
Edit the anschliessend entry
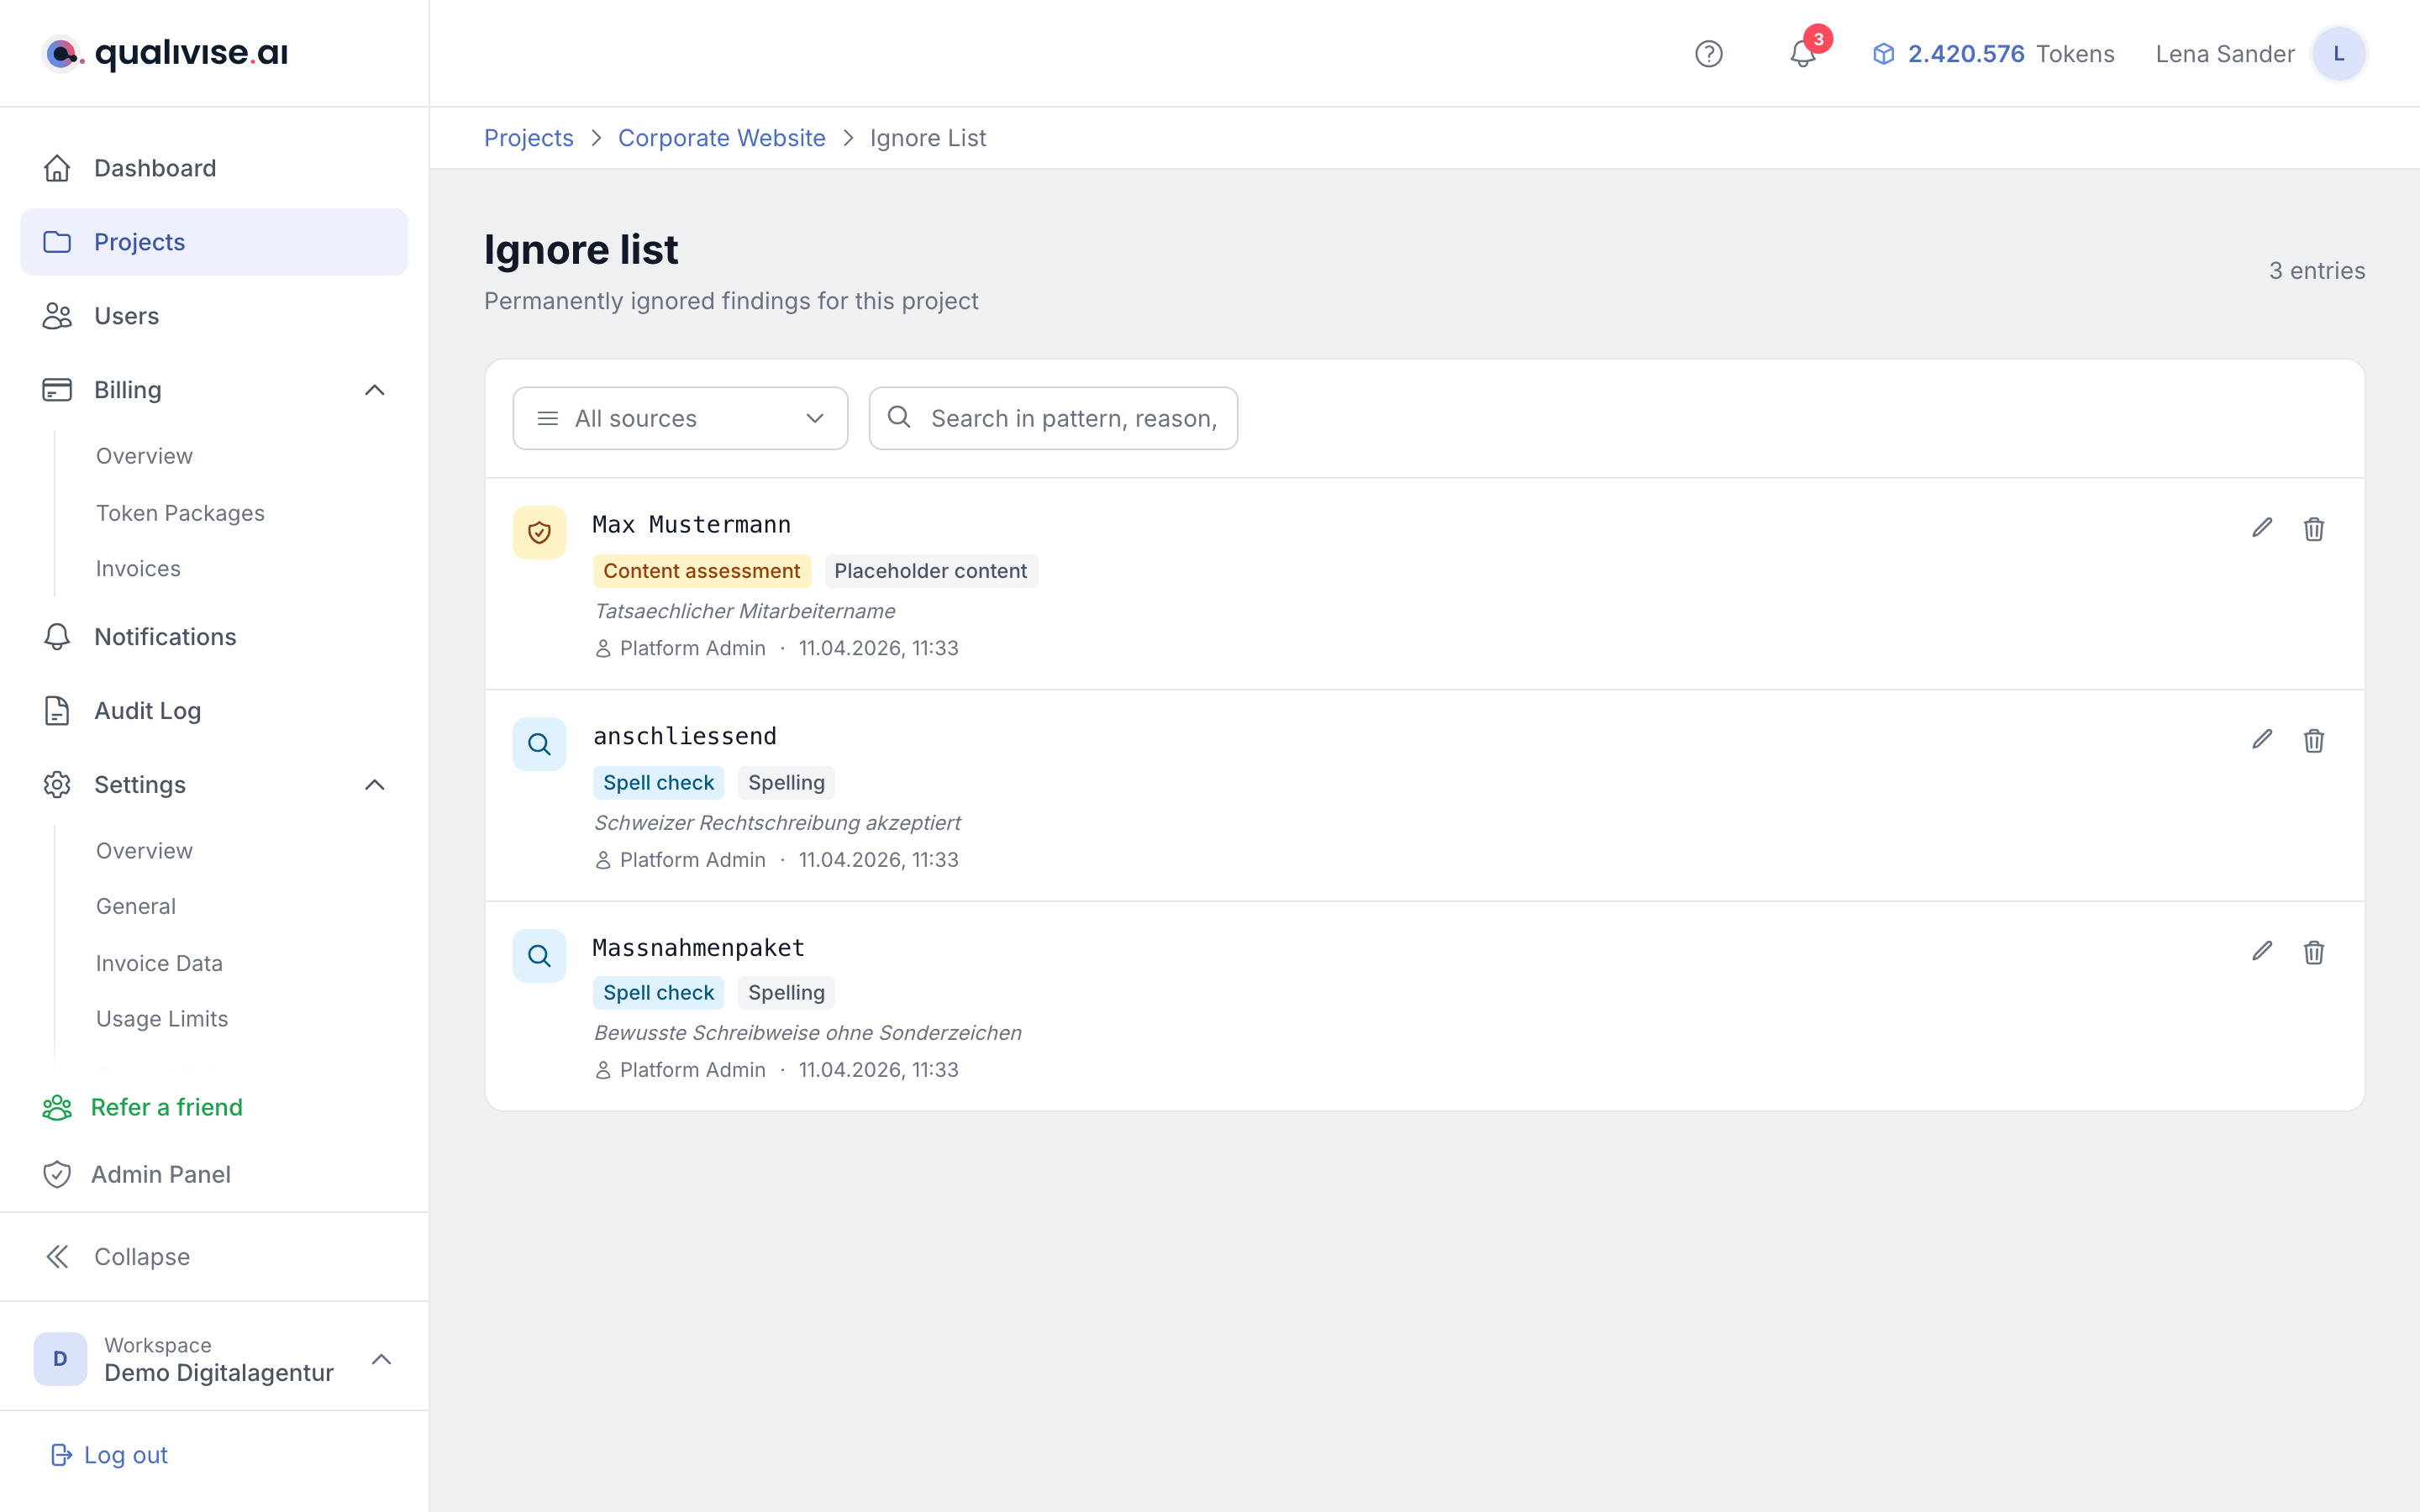pyautogui.click(x=2262, y=740)
